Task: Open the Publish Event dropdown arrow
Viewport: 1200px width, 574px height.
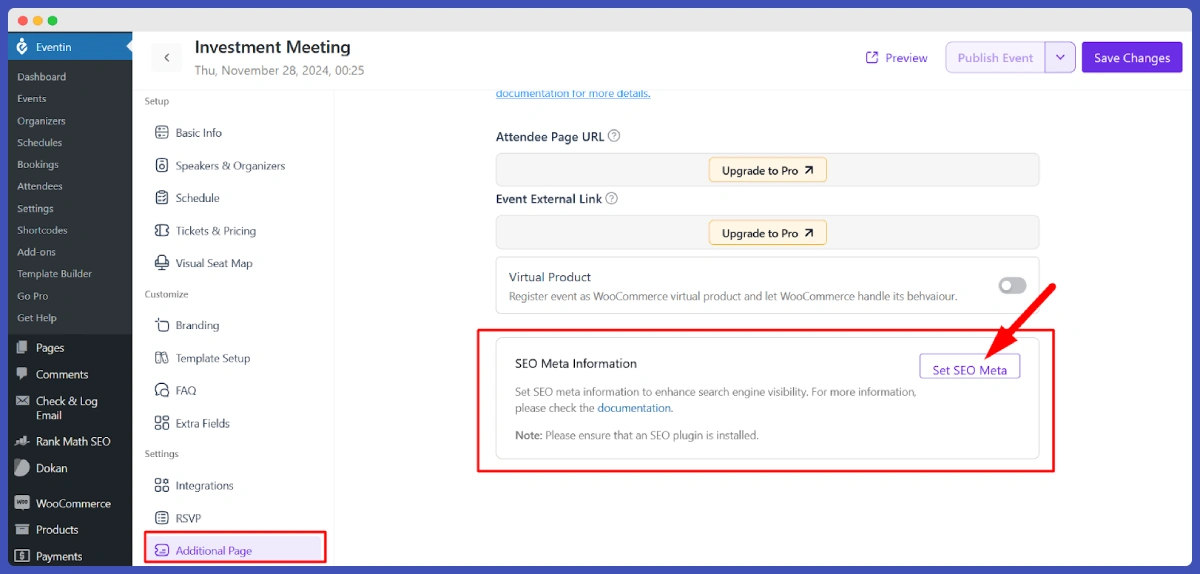Action: pos(1060,57)
